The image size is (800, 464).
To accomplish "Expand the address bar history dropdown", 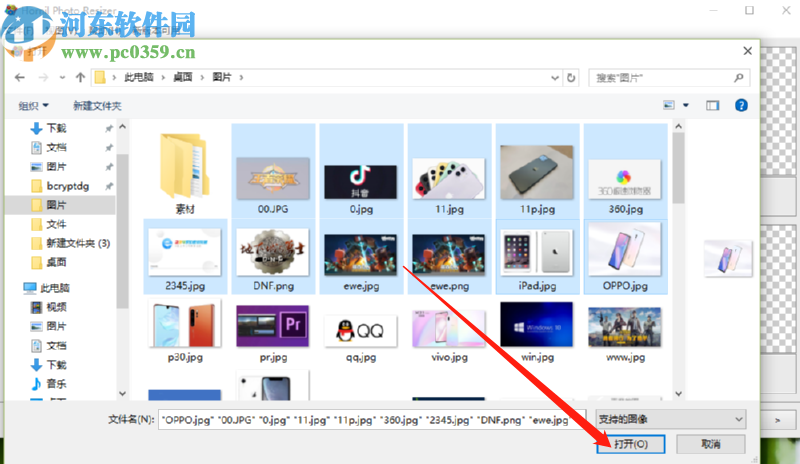I will point(555,78).
